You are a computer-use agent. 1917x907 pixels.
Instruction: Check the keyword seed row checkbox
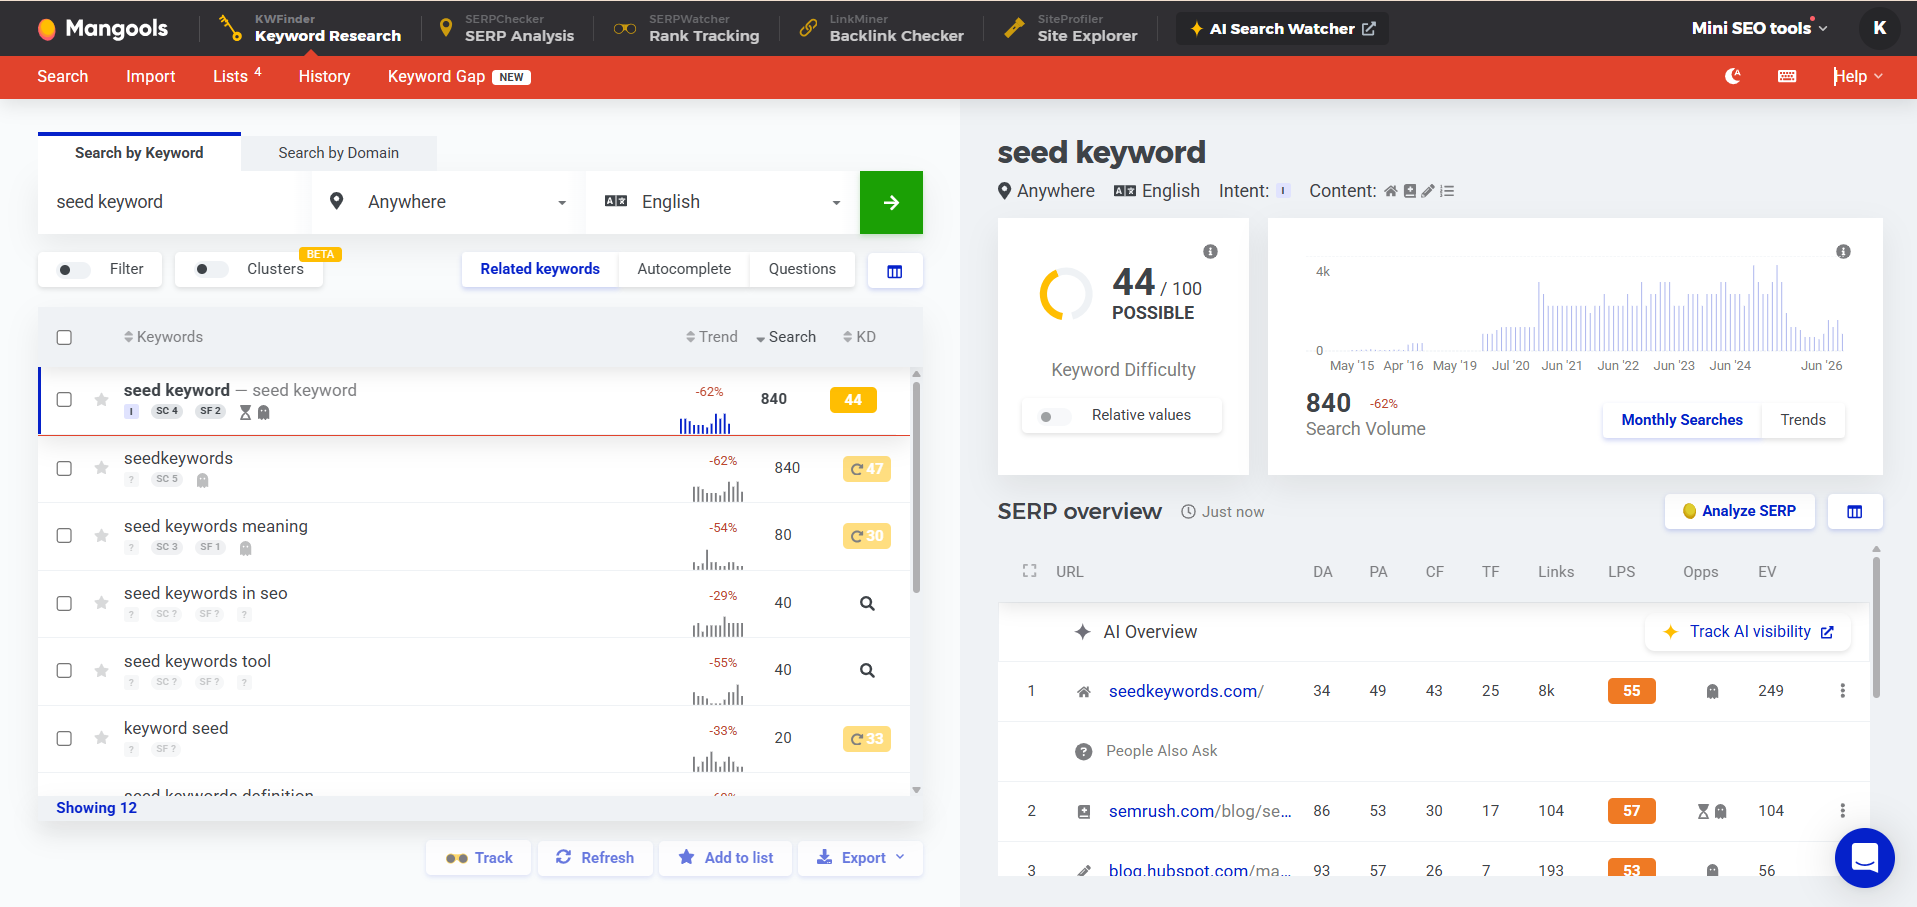64,738
